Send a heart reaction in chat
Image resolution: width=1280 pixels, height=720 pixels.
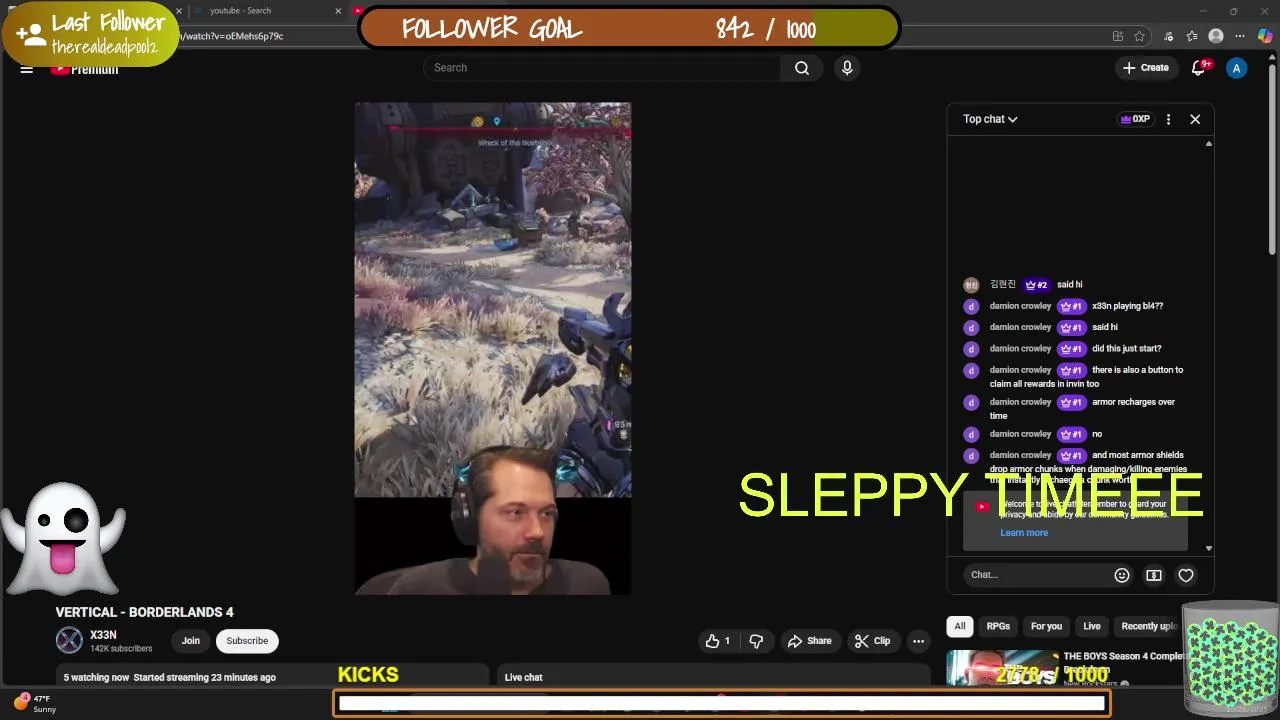pos(1186,575)
